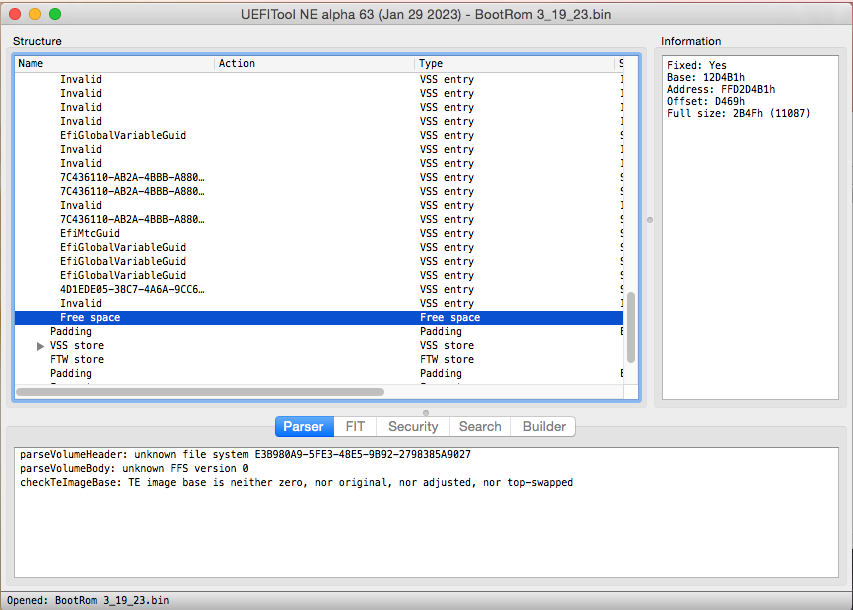
Task: Open the FIT tab
Action: click(355, 427)
